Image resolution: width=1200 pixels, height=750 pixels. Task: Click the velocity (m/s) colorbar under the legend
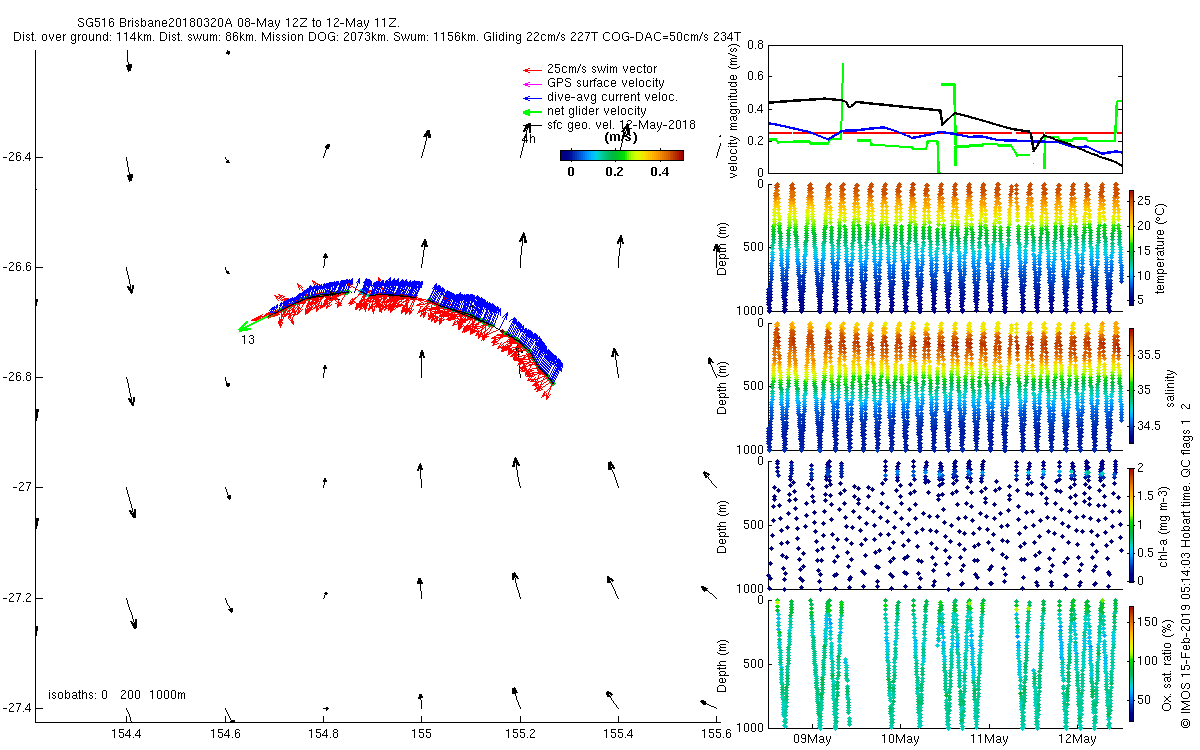click(x=621, y=155)
